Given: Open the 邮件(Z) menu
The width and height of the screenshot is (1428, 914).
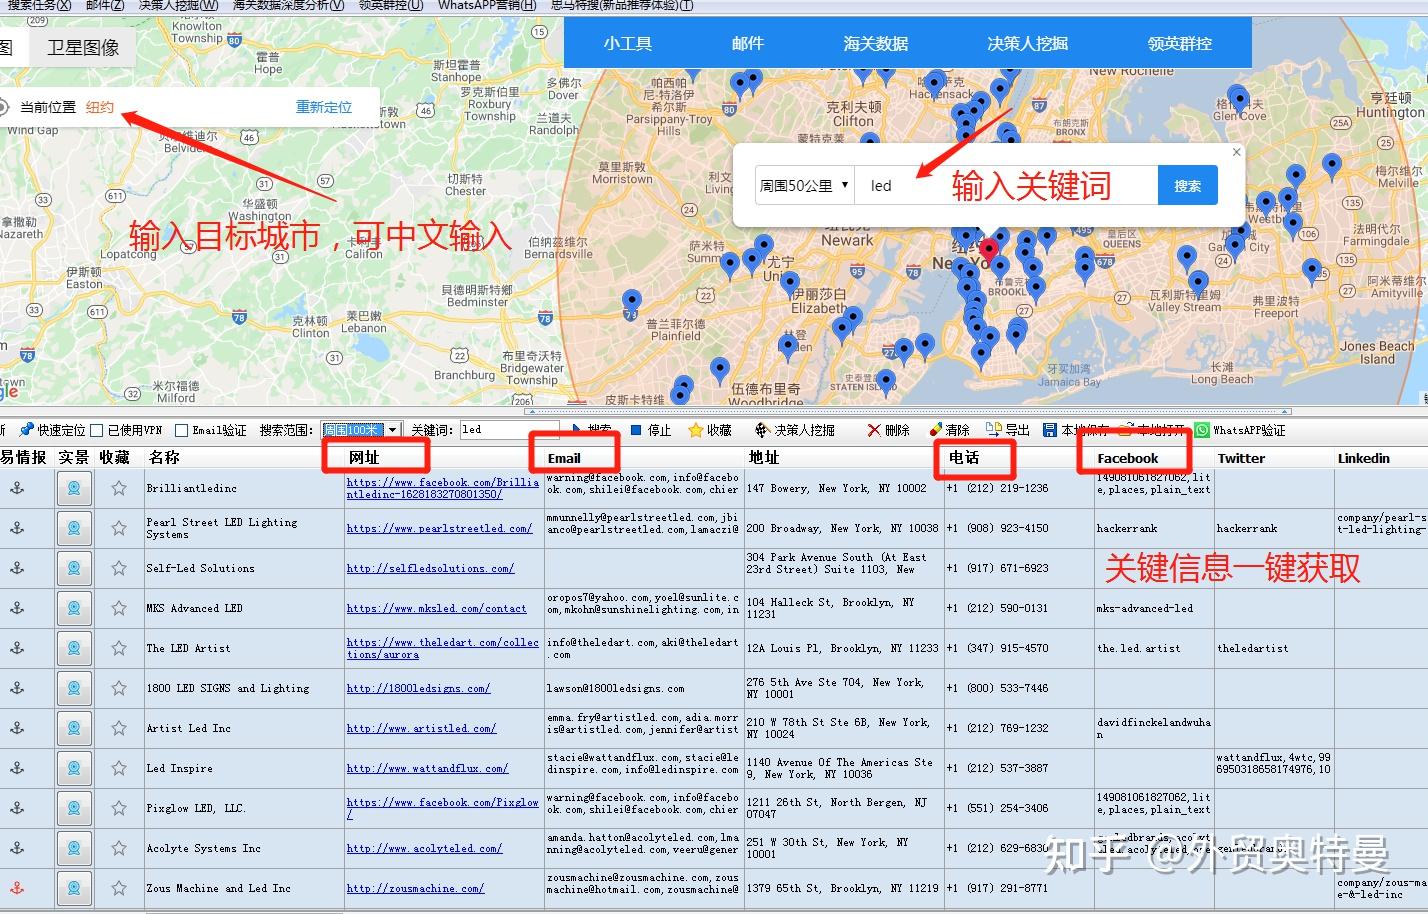Looking at the screenshot, I should point(105,5).
